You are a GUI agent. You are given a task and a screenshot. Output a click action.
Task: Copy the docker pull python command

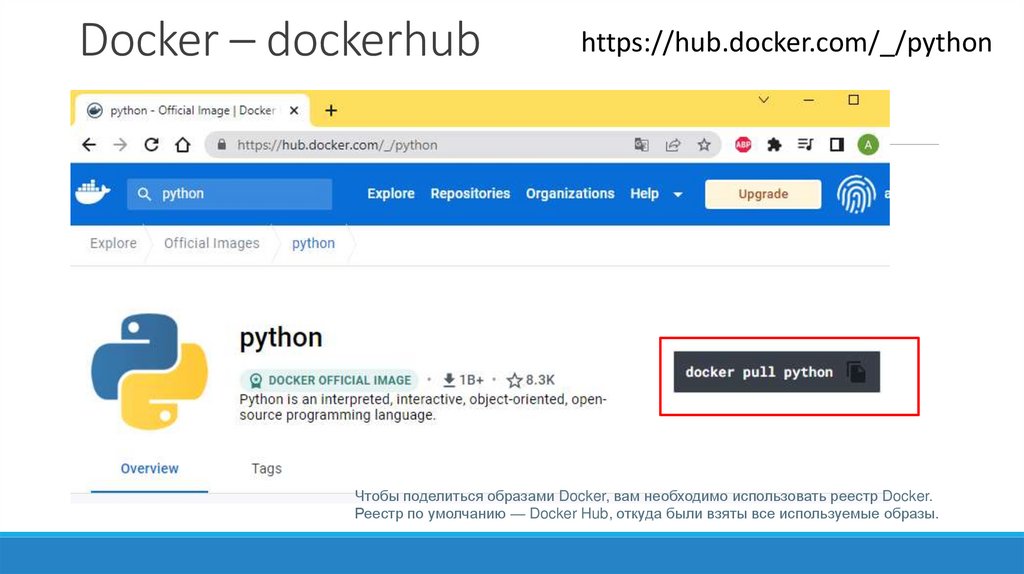857,372
